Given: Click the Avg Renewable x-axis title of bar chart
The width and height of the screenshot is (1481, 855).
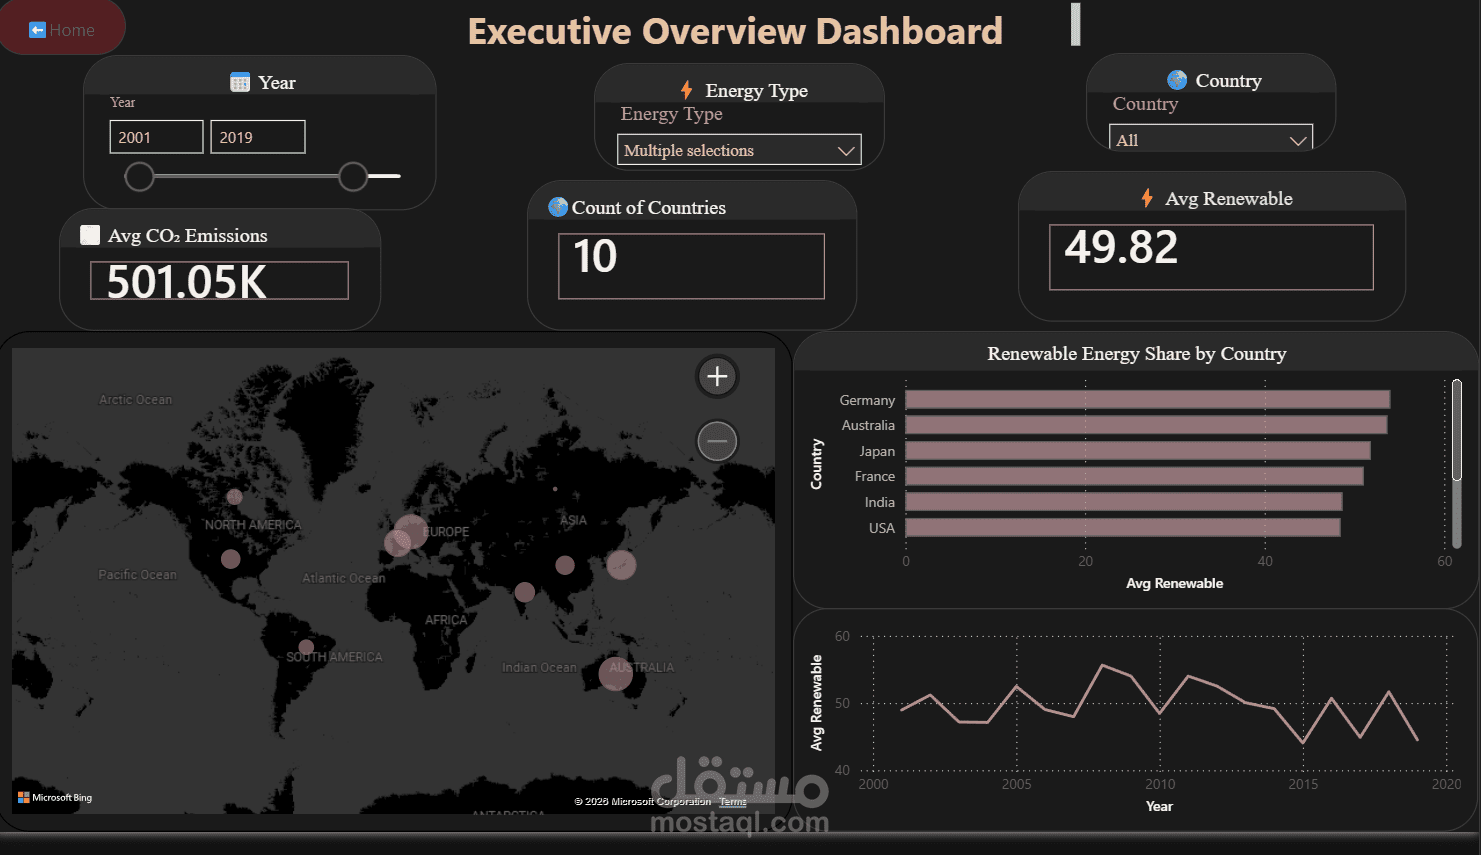Looking at the screenshot, I should 1175,583.
